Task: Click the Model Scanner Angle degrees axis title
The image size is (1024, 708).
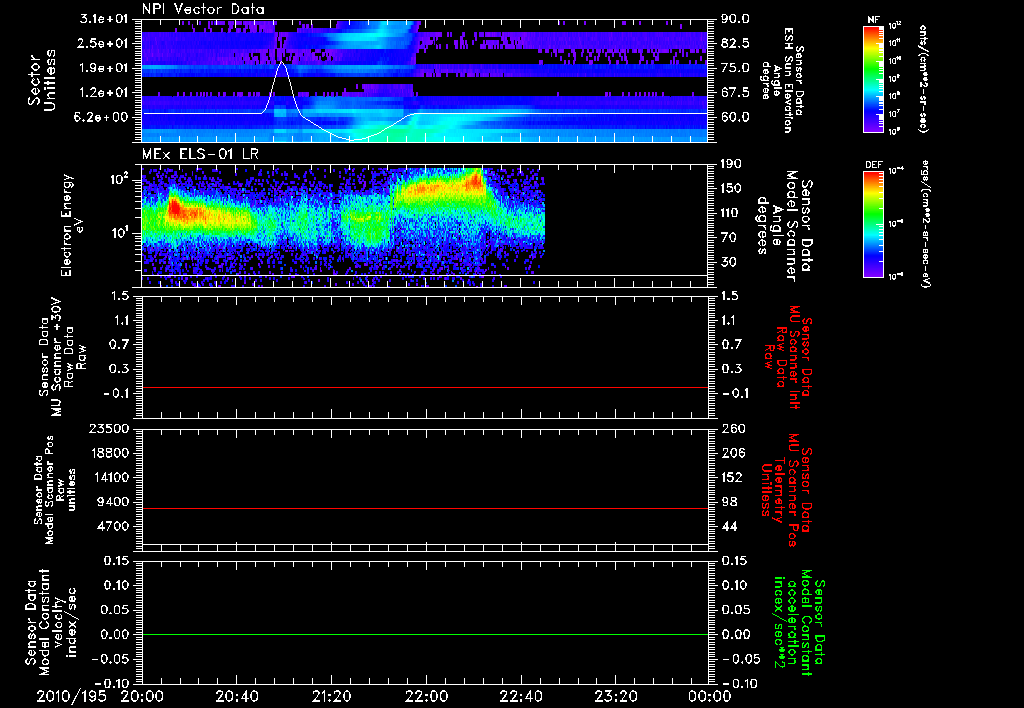Action: pos(783,226)
